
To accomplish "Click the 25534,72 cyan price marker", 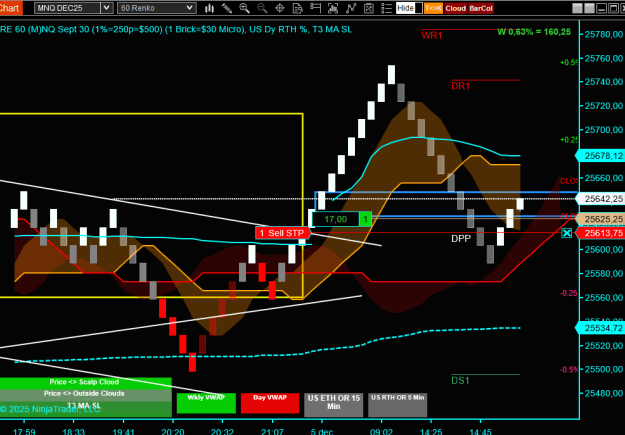I will [x=600, y=328].
